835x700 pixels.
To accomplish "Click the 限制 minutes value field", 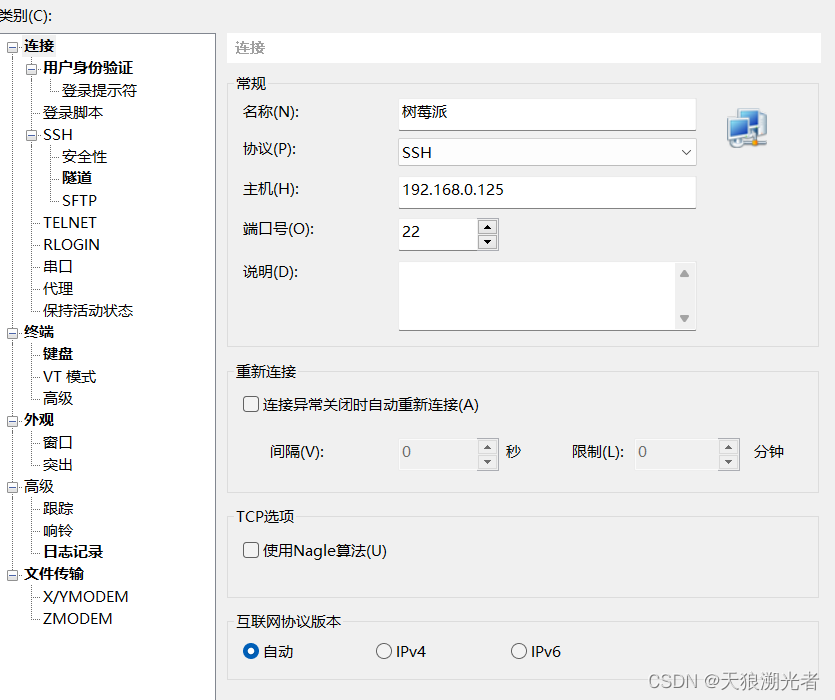I will (x=676, y=454).
